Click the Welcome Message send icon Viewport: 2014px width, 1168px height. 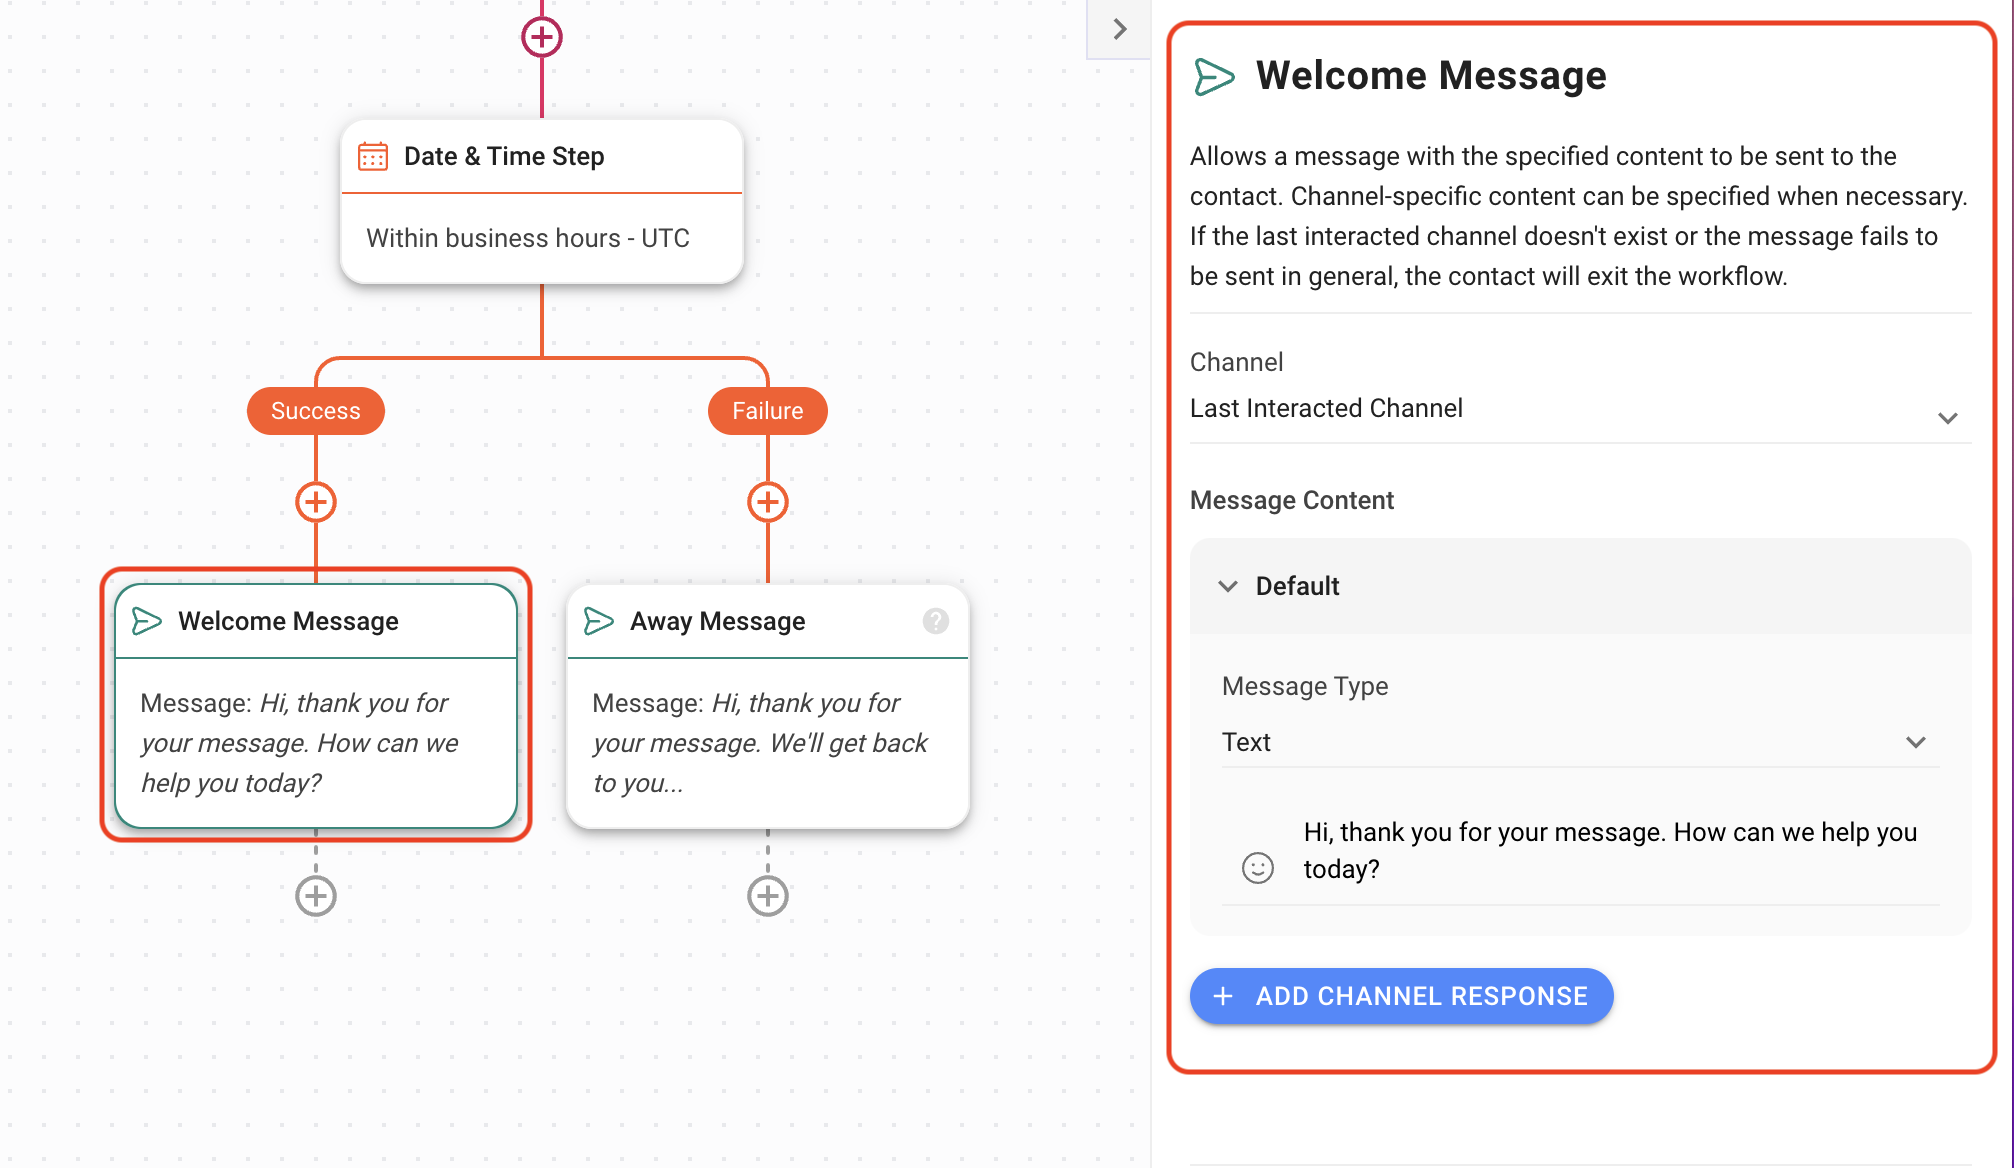147,620
